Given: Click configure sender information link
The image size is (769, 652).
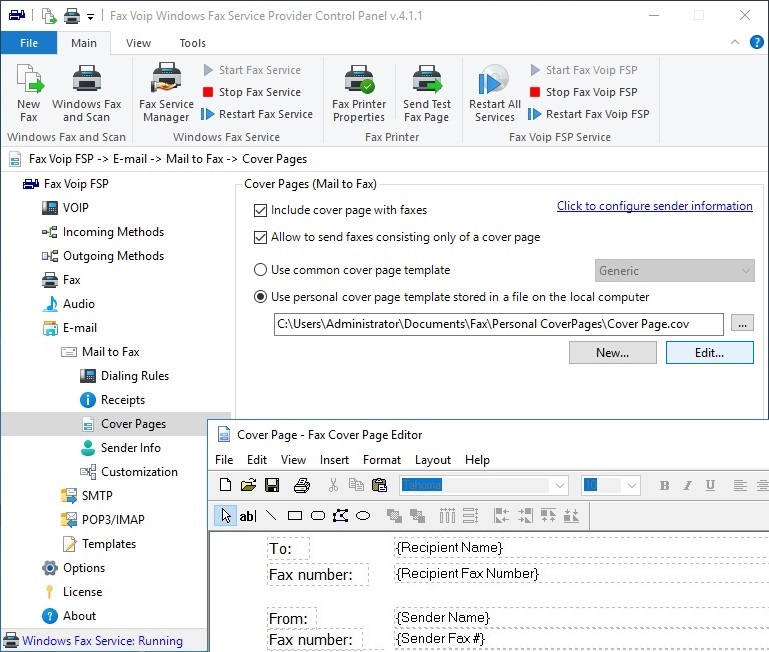Looking at the screenshot, I should point(654,206).
